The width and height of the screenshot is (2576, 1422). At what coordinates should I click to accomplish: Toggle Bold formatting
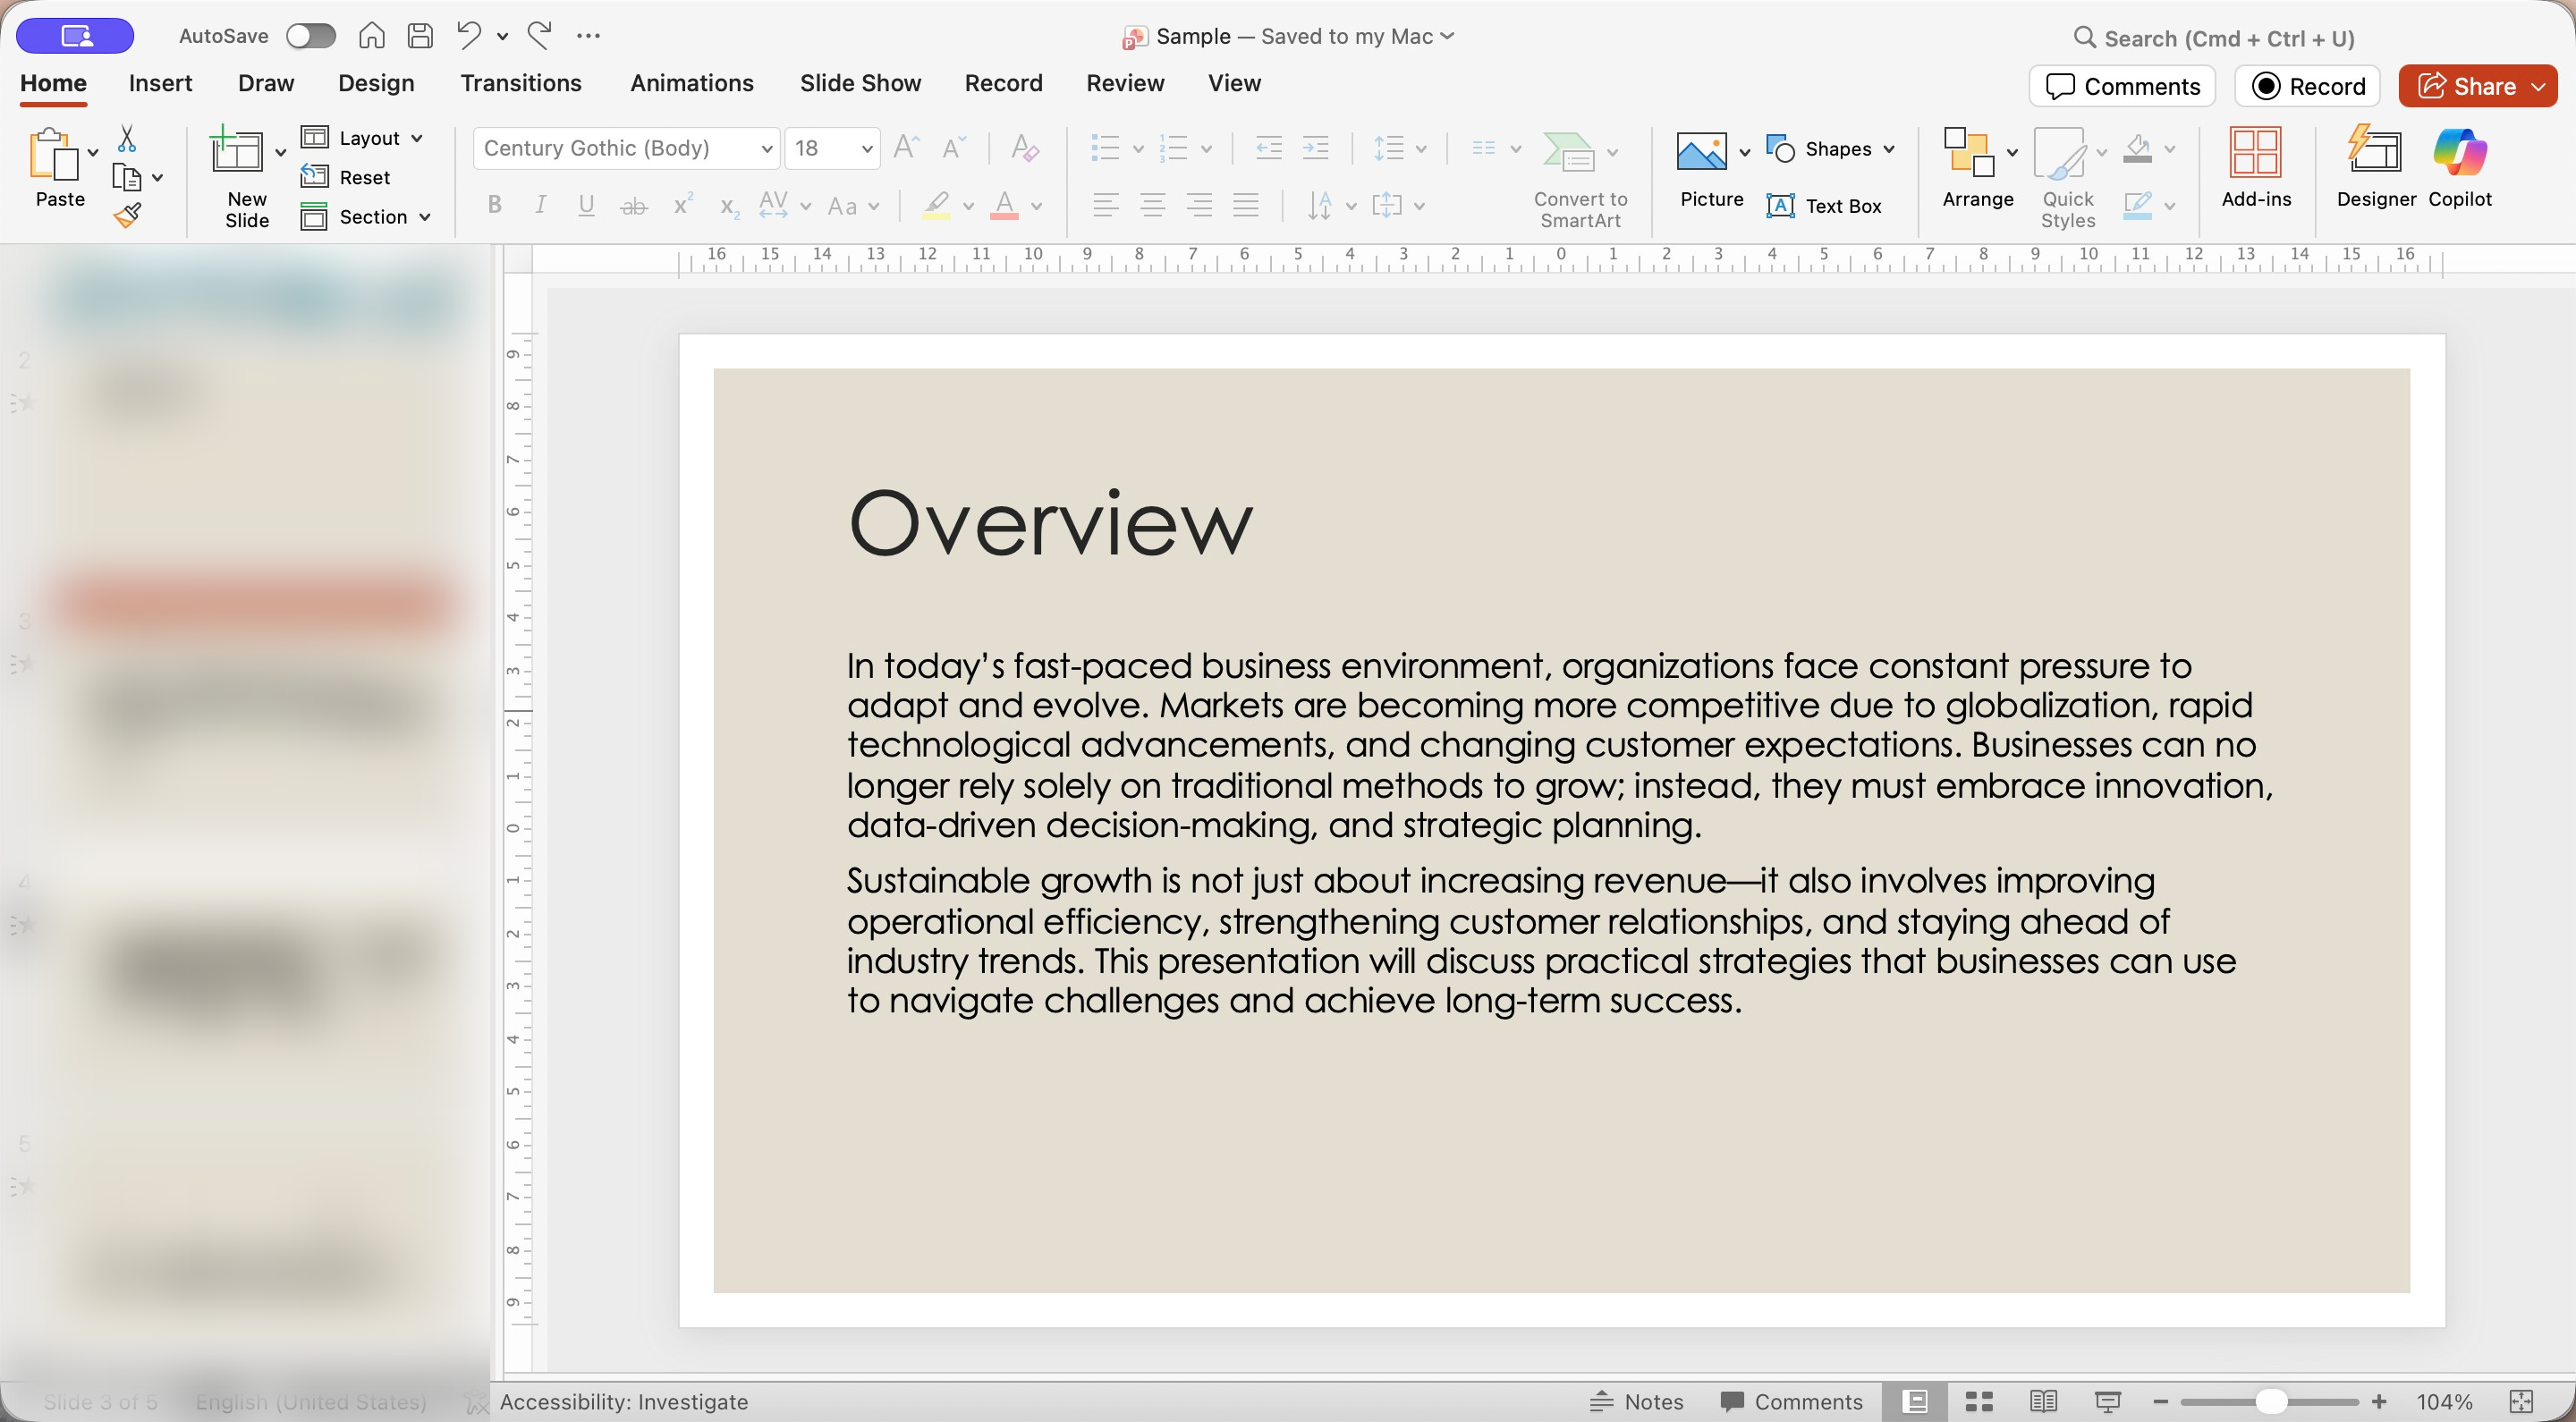coord(494,205)
